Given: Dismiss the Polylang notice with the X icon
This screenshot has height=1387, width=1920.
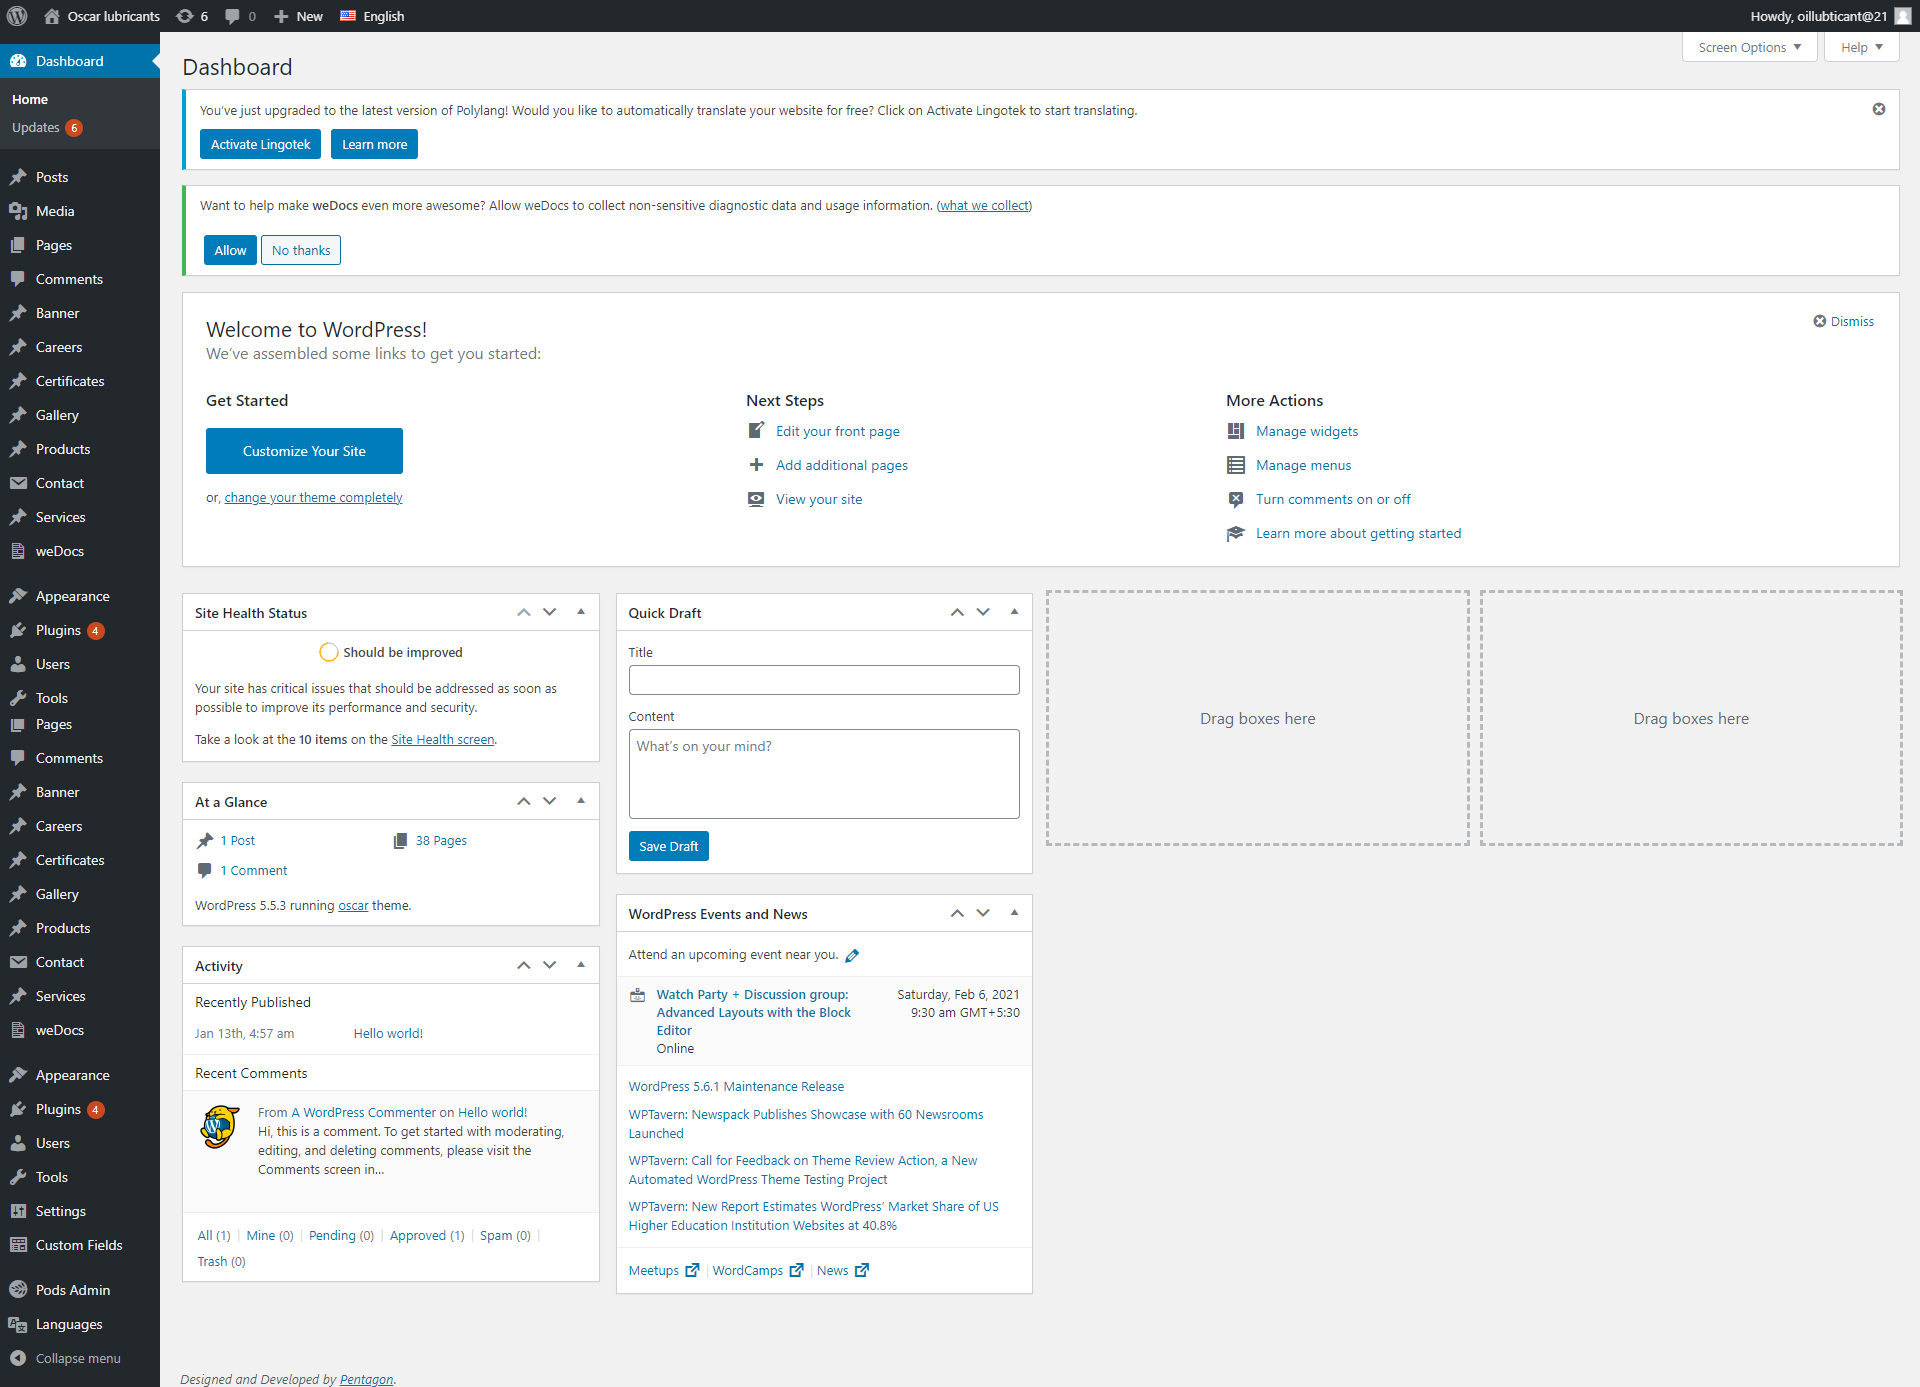Looking at the screenshot, I should click(x=1879, y=109).
